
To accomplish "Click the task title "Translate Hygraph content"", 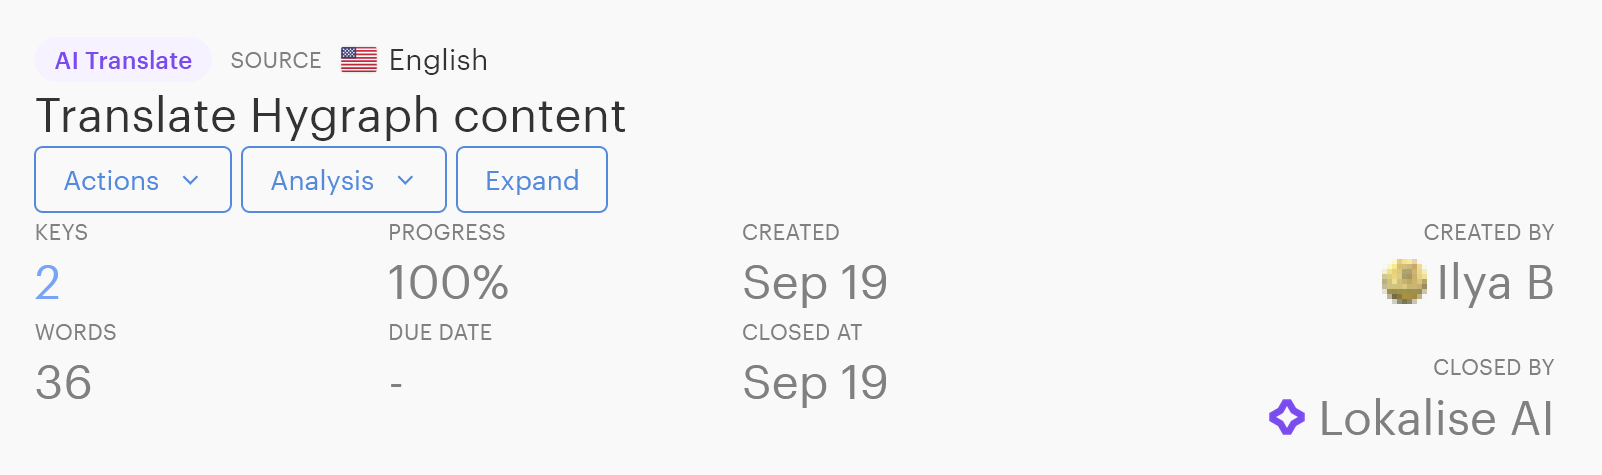I will point(330,116).
